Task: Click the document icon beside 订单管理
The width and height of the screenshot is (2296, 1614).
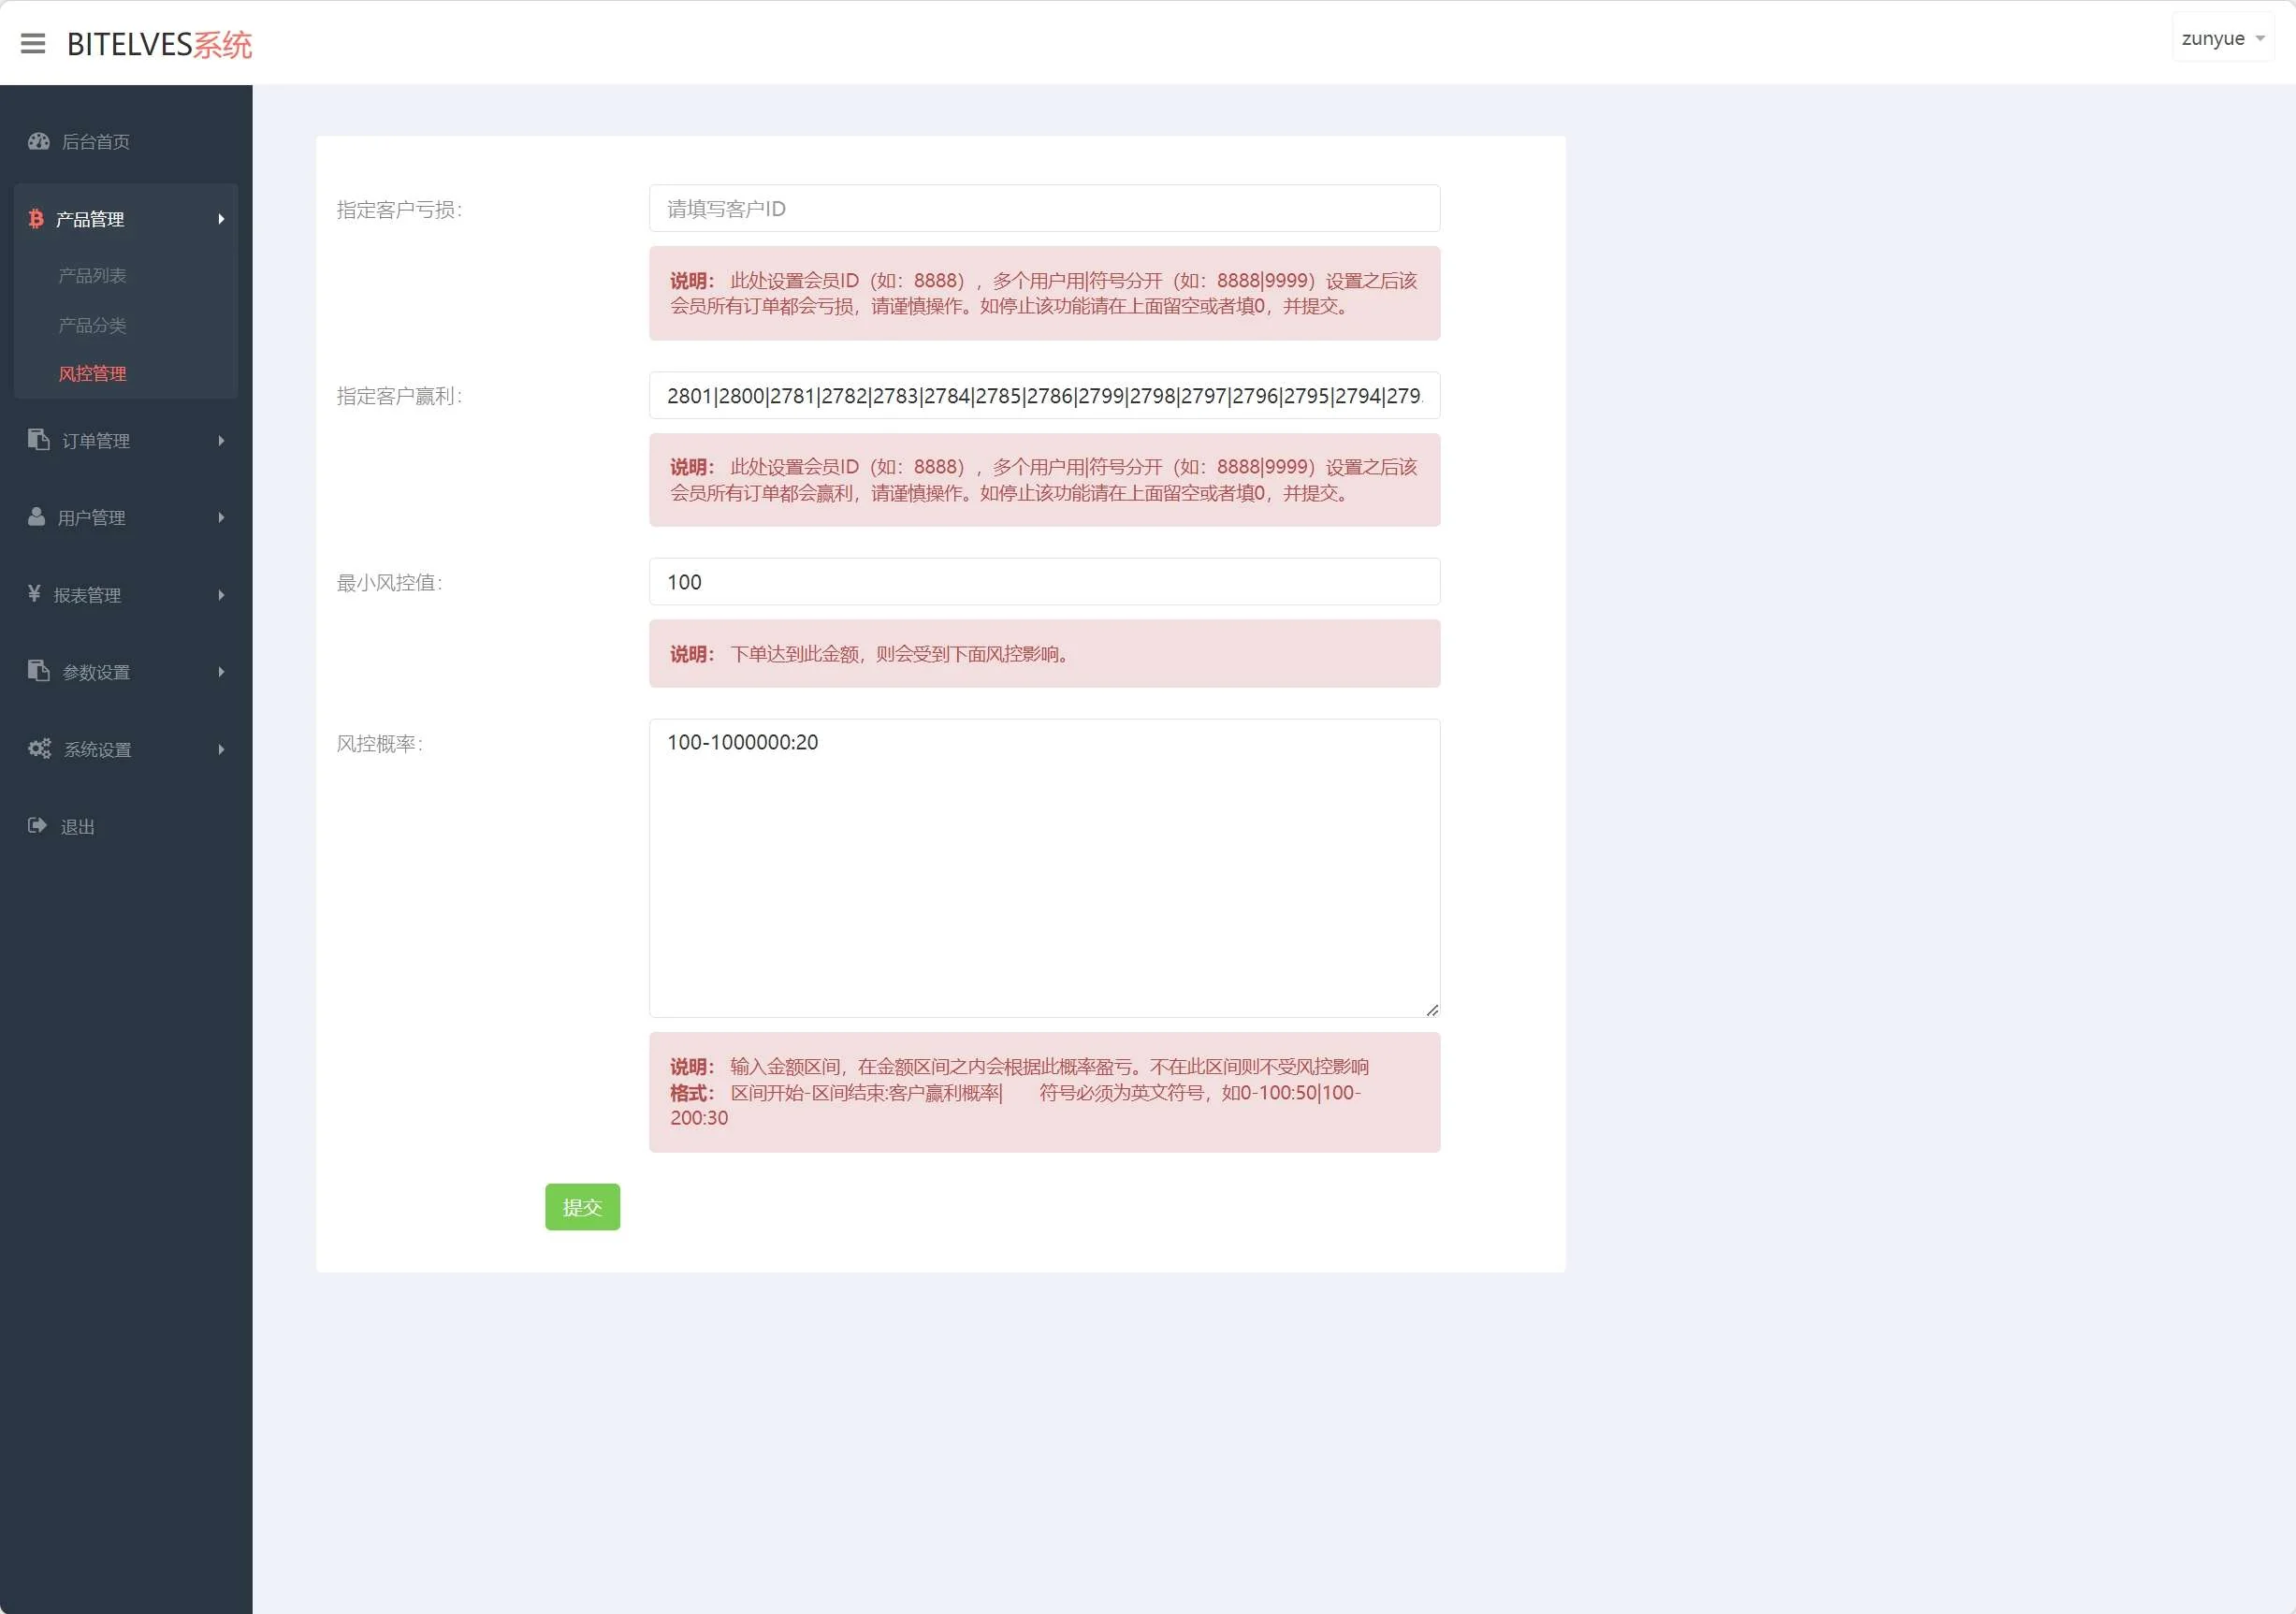Action: [x=39, y=440]
